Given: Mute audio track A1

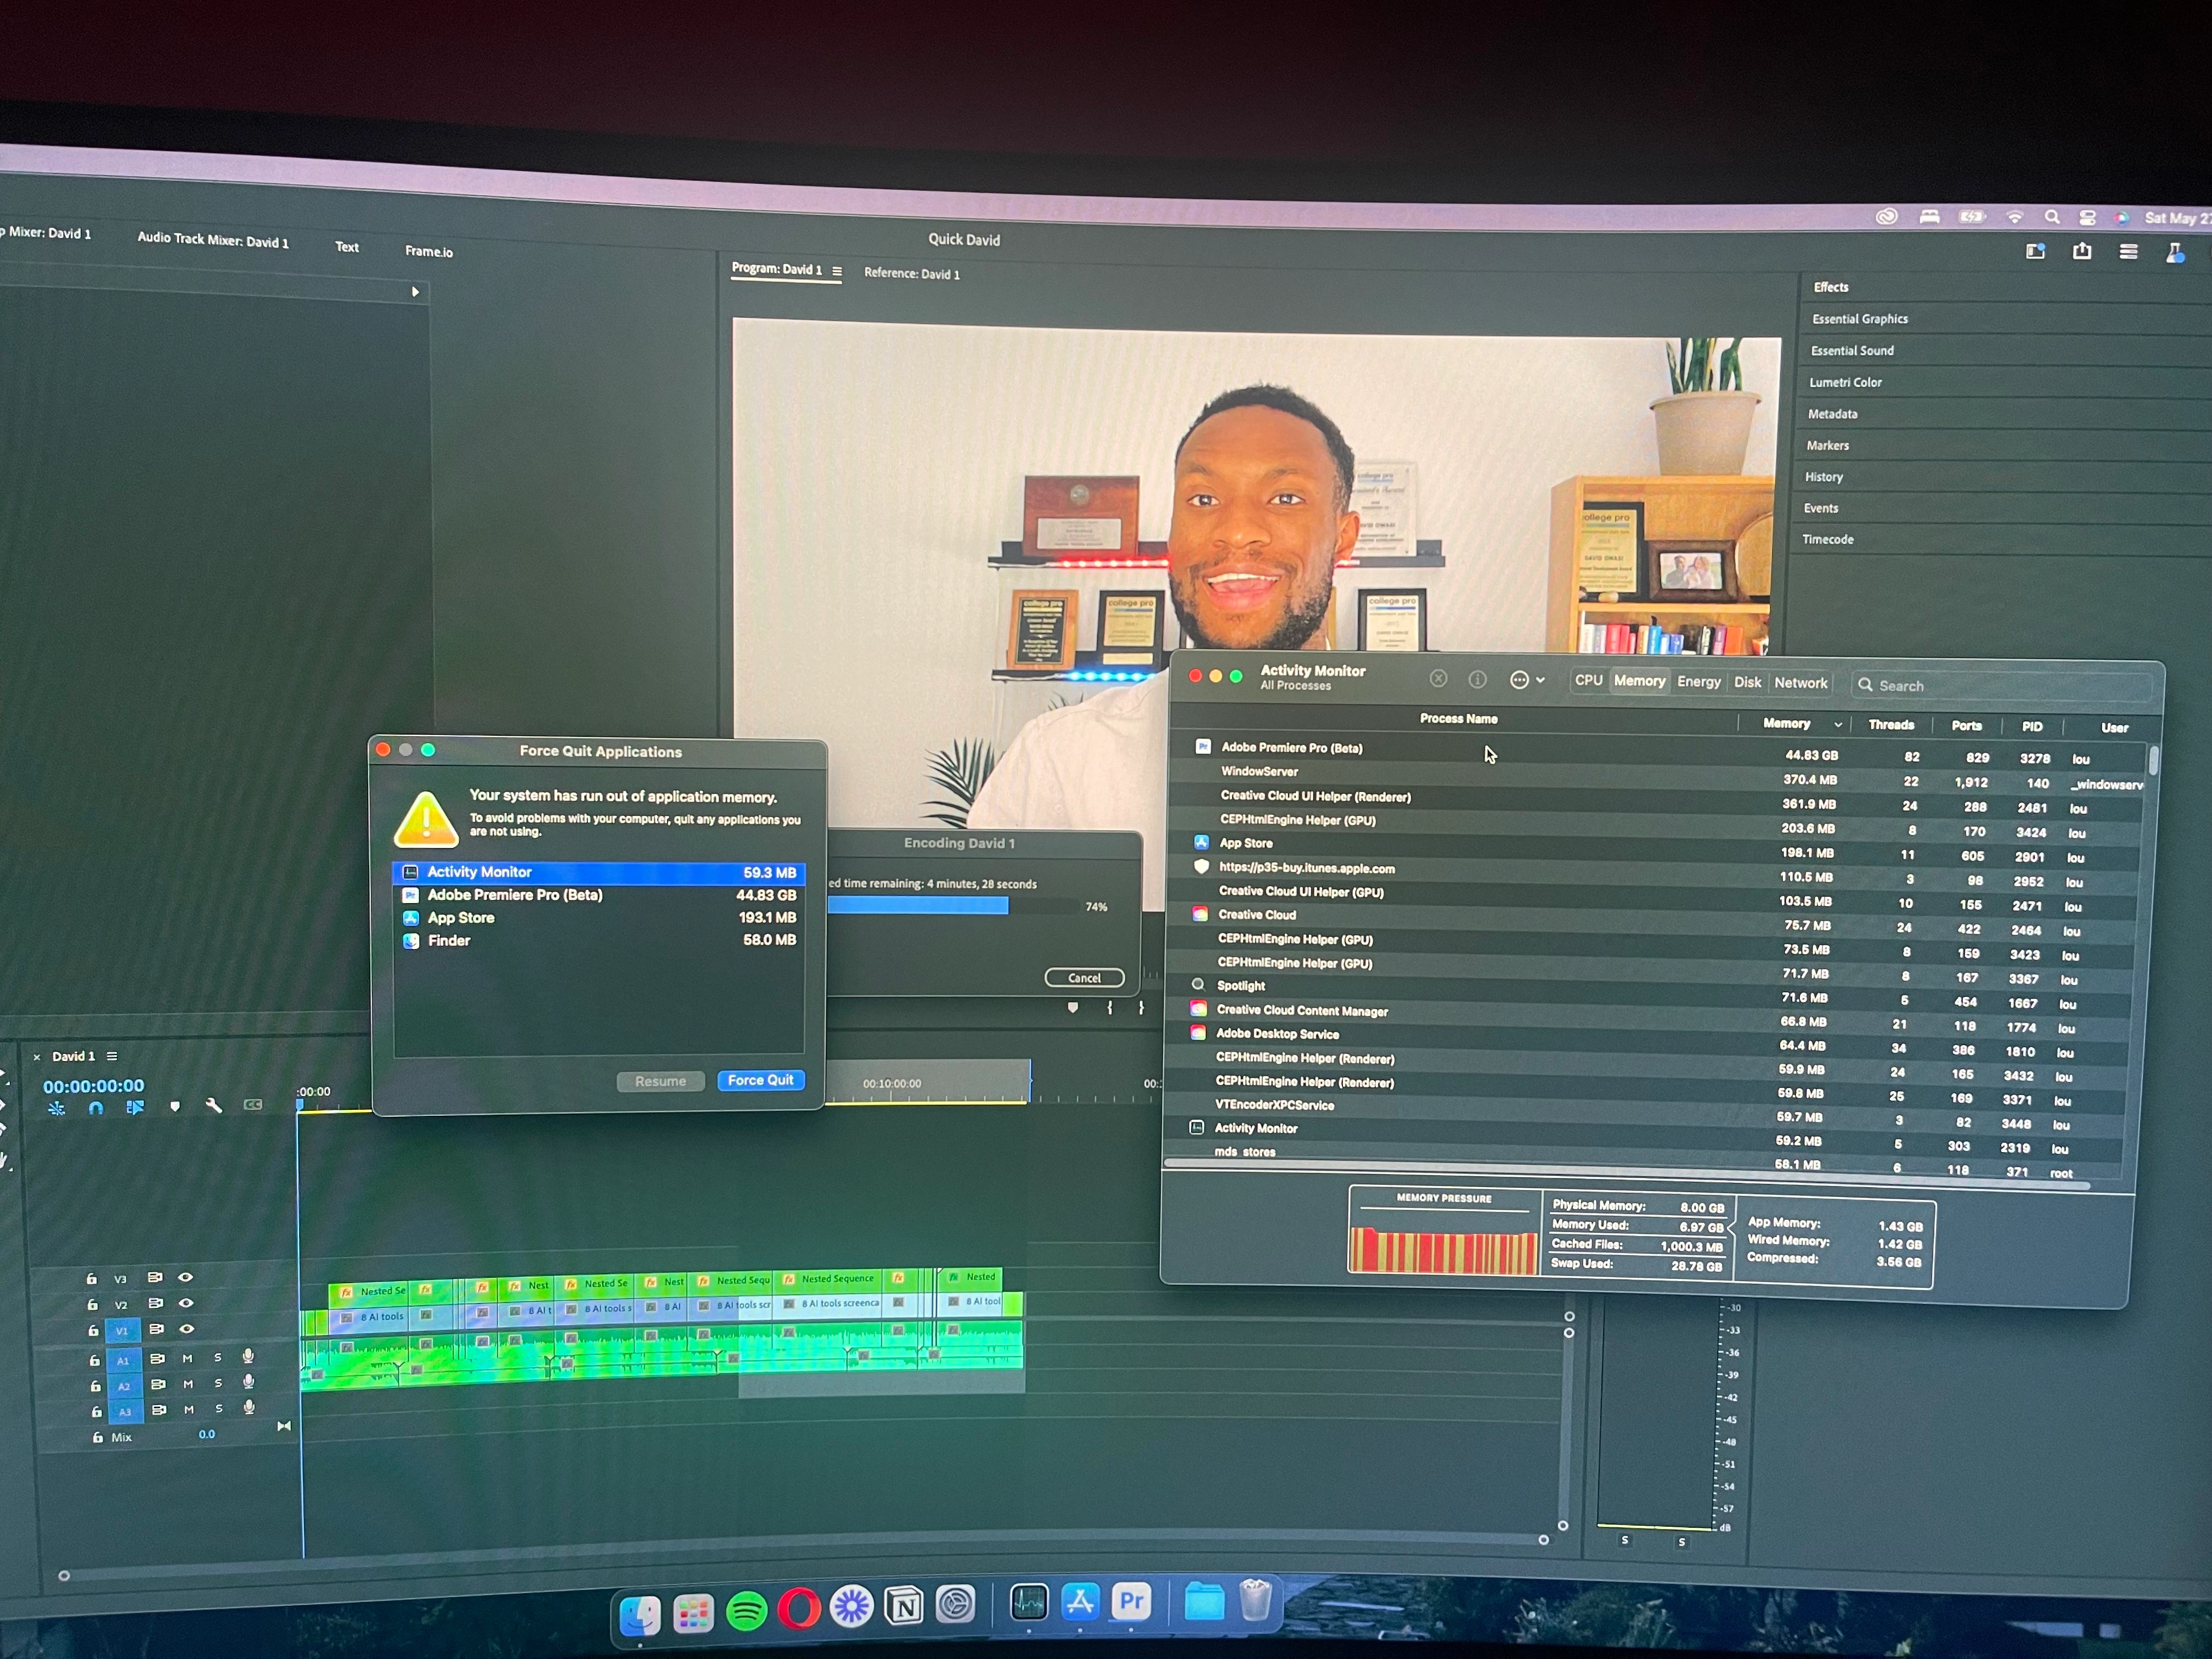Looking at the screenshot, I should point(187,1358).
